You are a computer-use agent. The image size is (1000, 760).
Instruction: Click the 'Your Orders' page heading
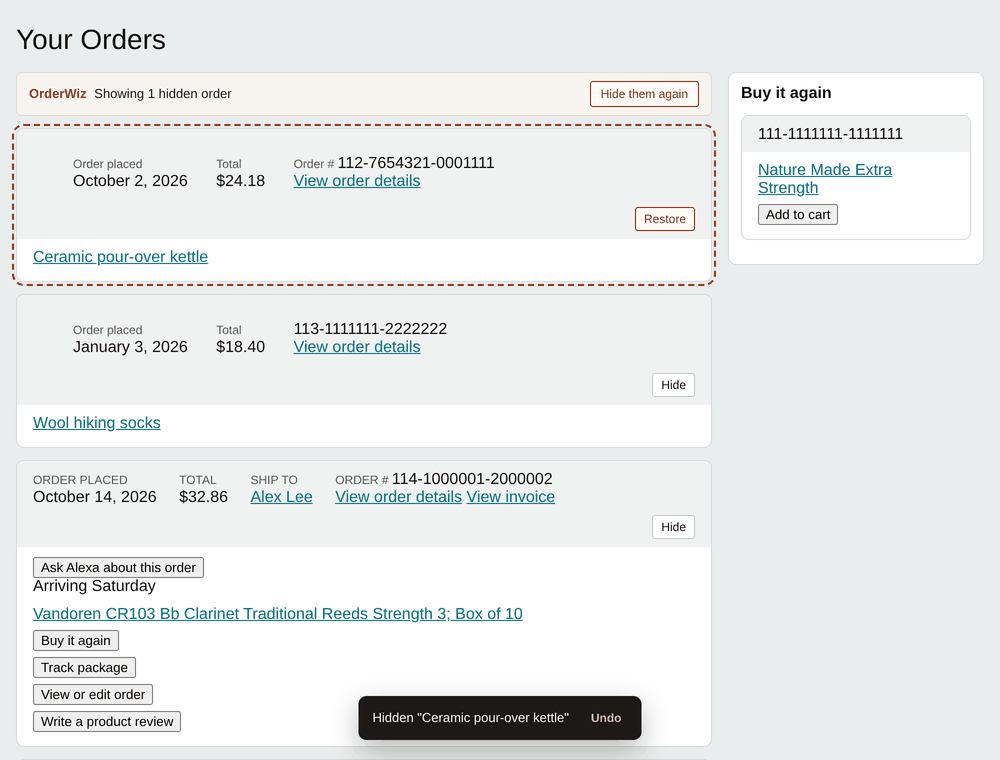(x=91, y=40)
